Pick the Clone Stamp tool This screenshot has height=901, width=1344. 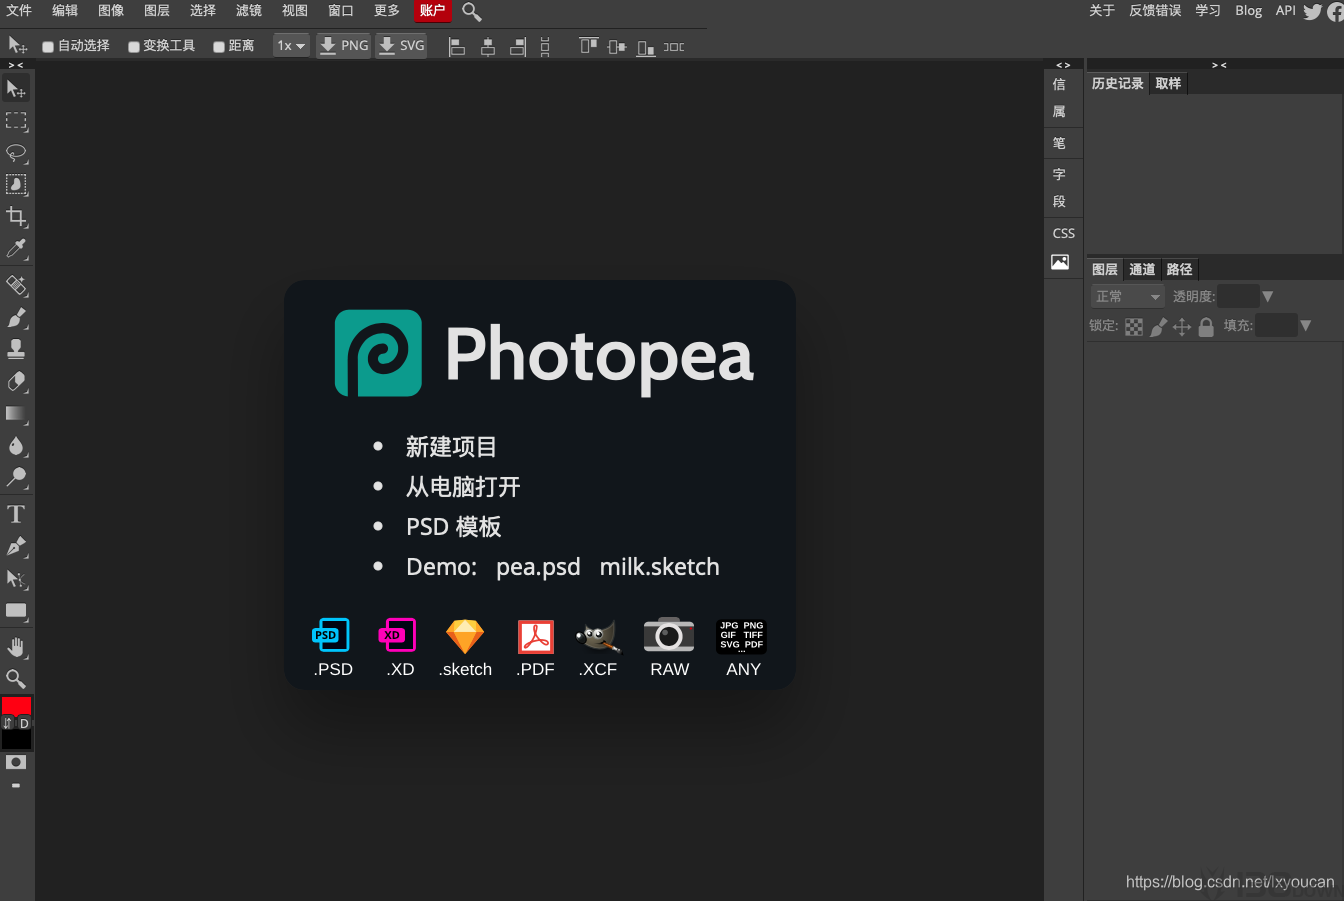pos(16,350)
